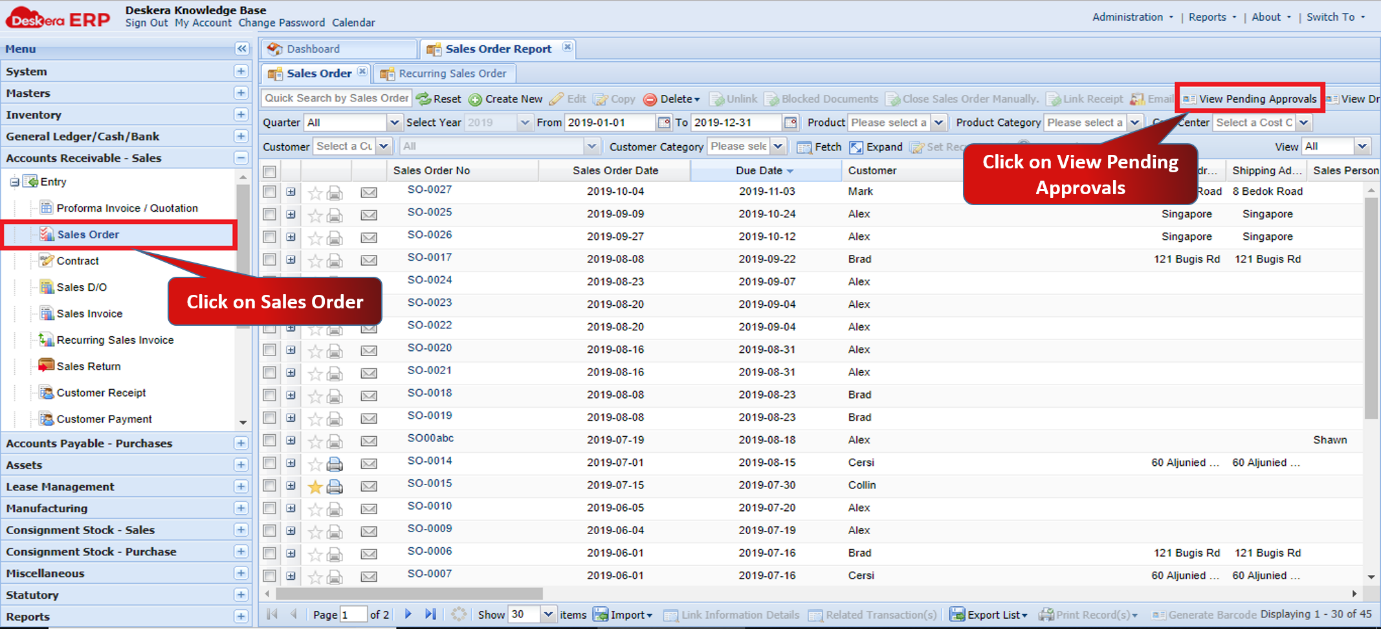Open the View filter dropdown
The height and width of the screenshot is (629, 1381).
point(1364,147)
